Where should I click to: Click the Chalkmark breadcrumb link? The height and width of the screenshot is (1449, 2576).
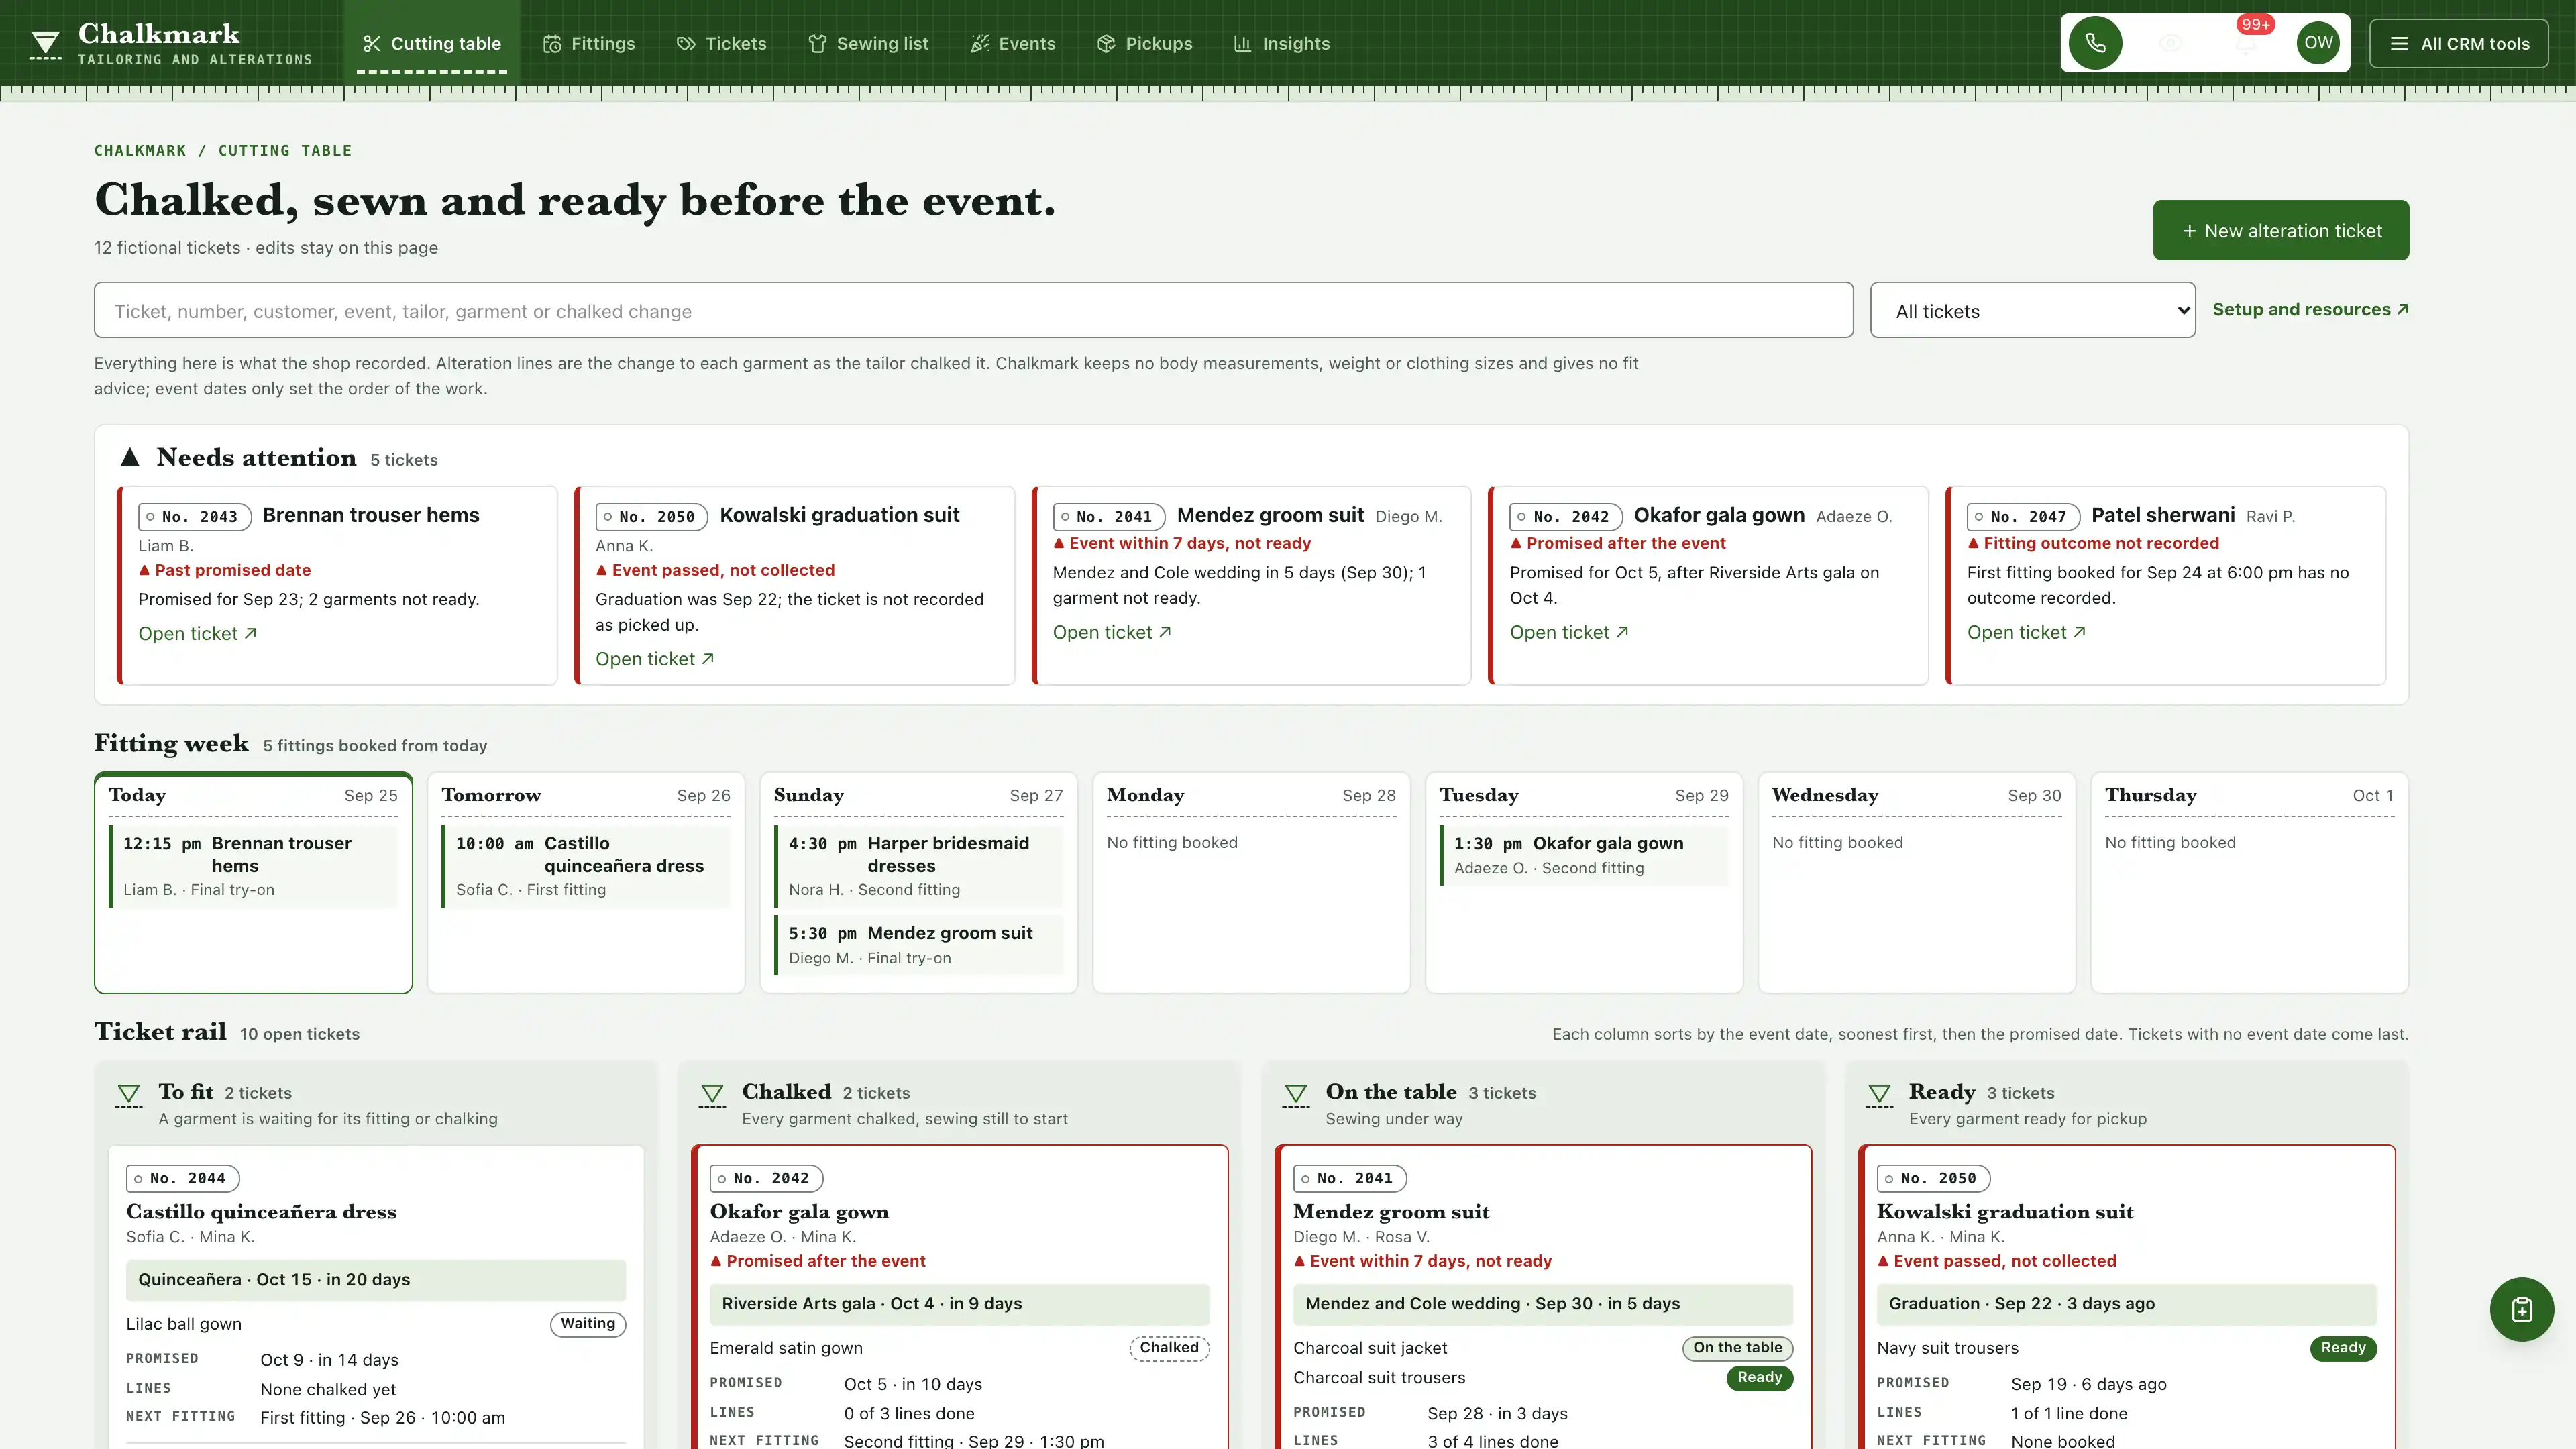[x=140, y=150]
